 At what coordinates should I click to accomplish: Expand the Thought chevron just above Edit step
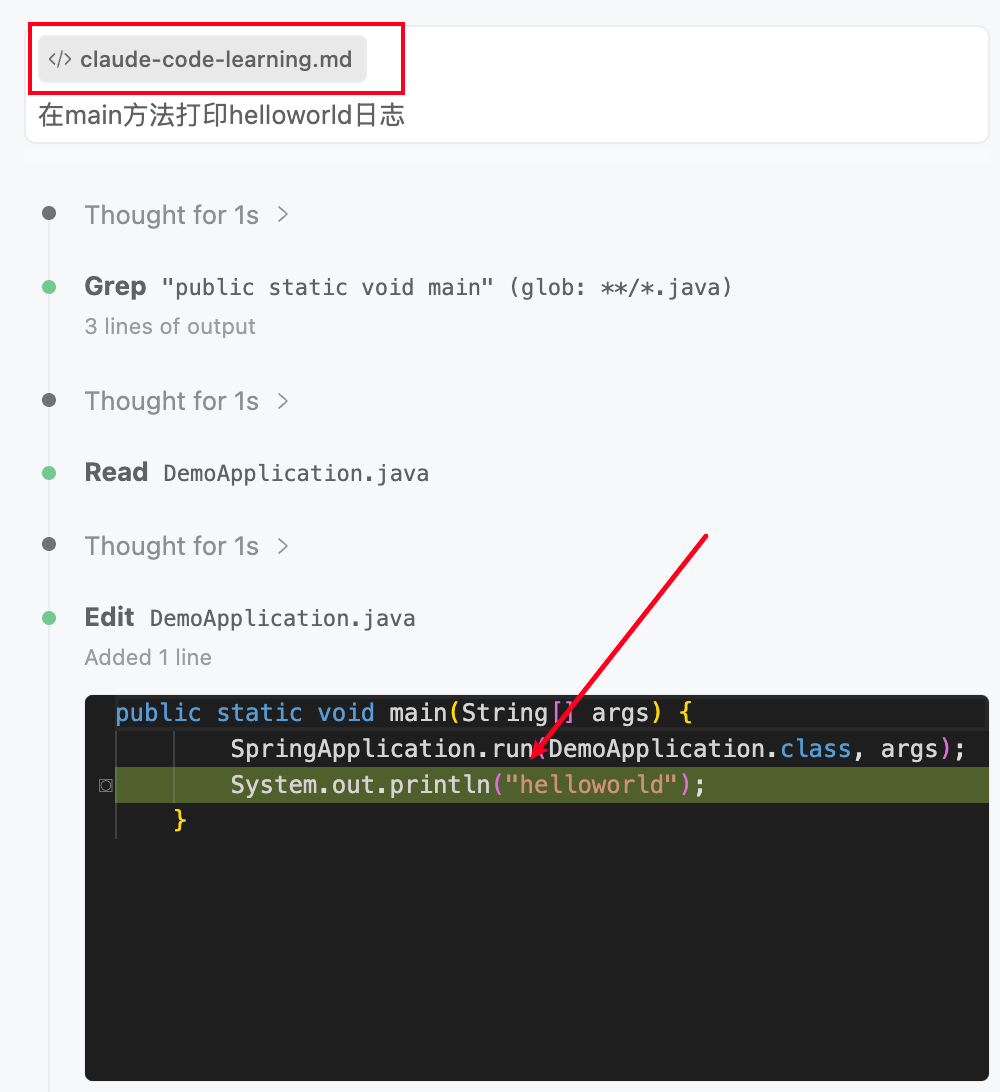(283, 546)
